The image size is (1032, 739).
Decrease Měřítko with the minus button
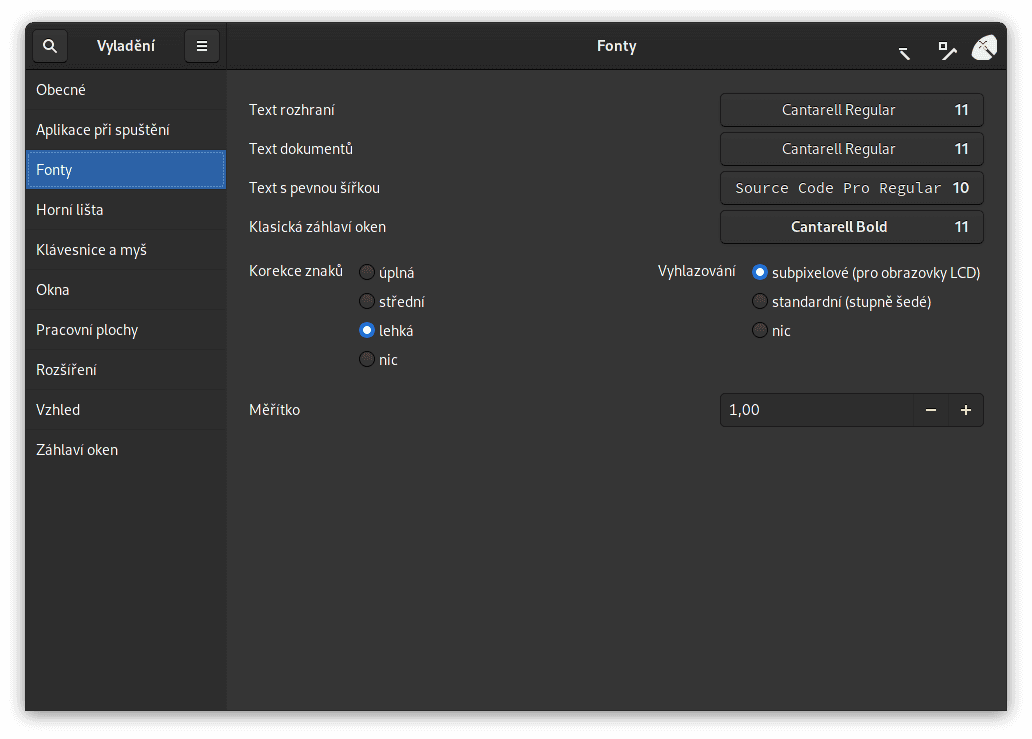931,410
